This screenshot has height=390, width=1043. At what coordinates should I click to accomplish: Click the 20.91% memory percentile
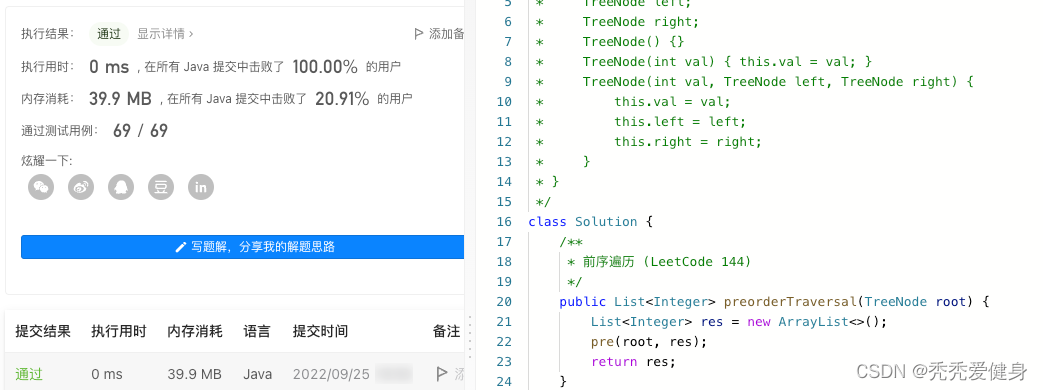click(342, 99)
